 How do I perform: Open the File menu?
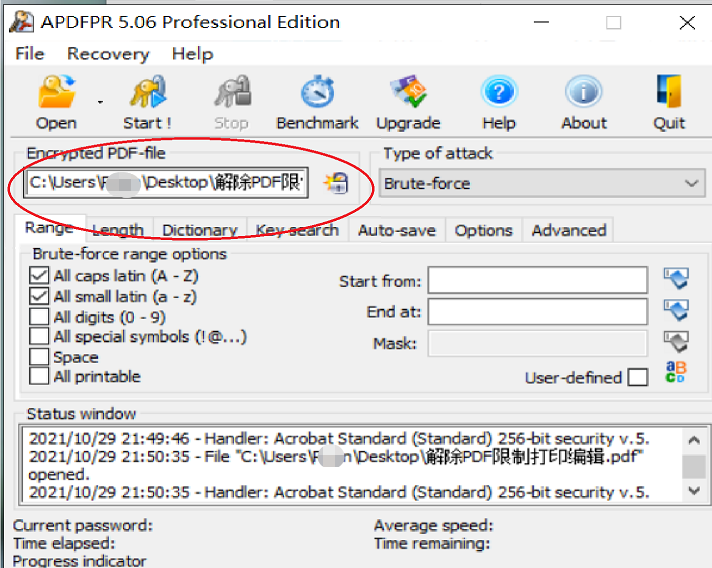point(30,54)
